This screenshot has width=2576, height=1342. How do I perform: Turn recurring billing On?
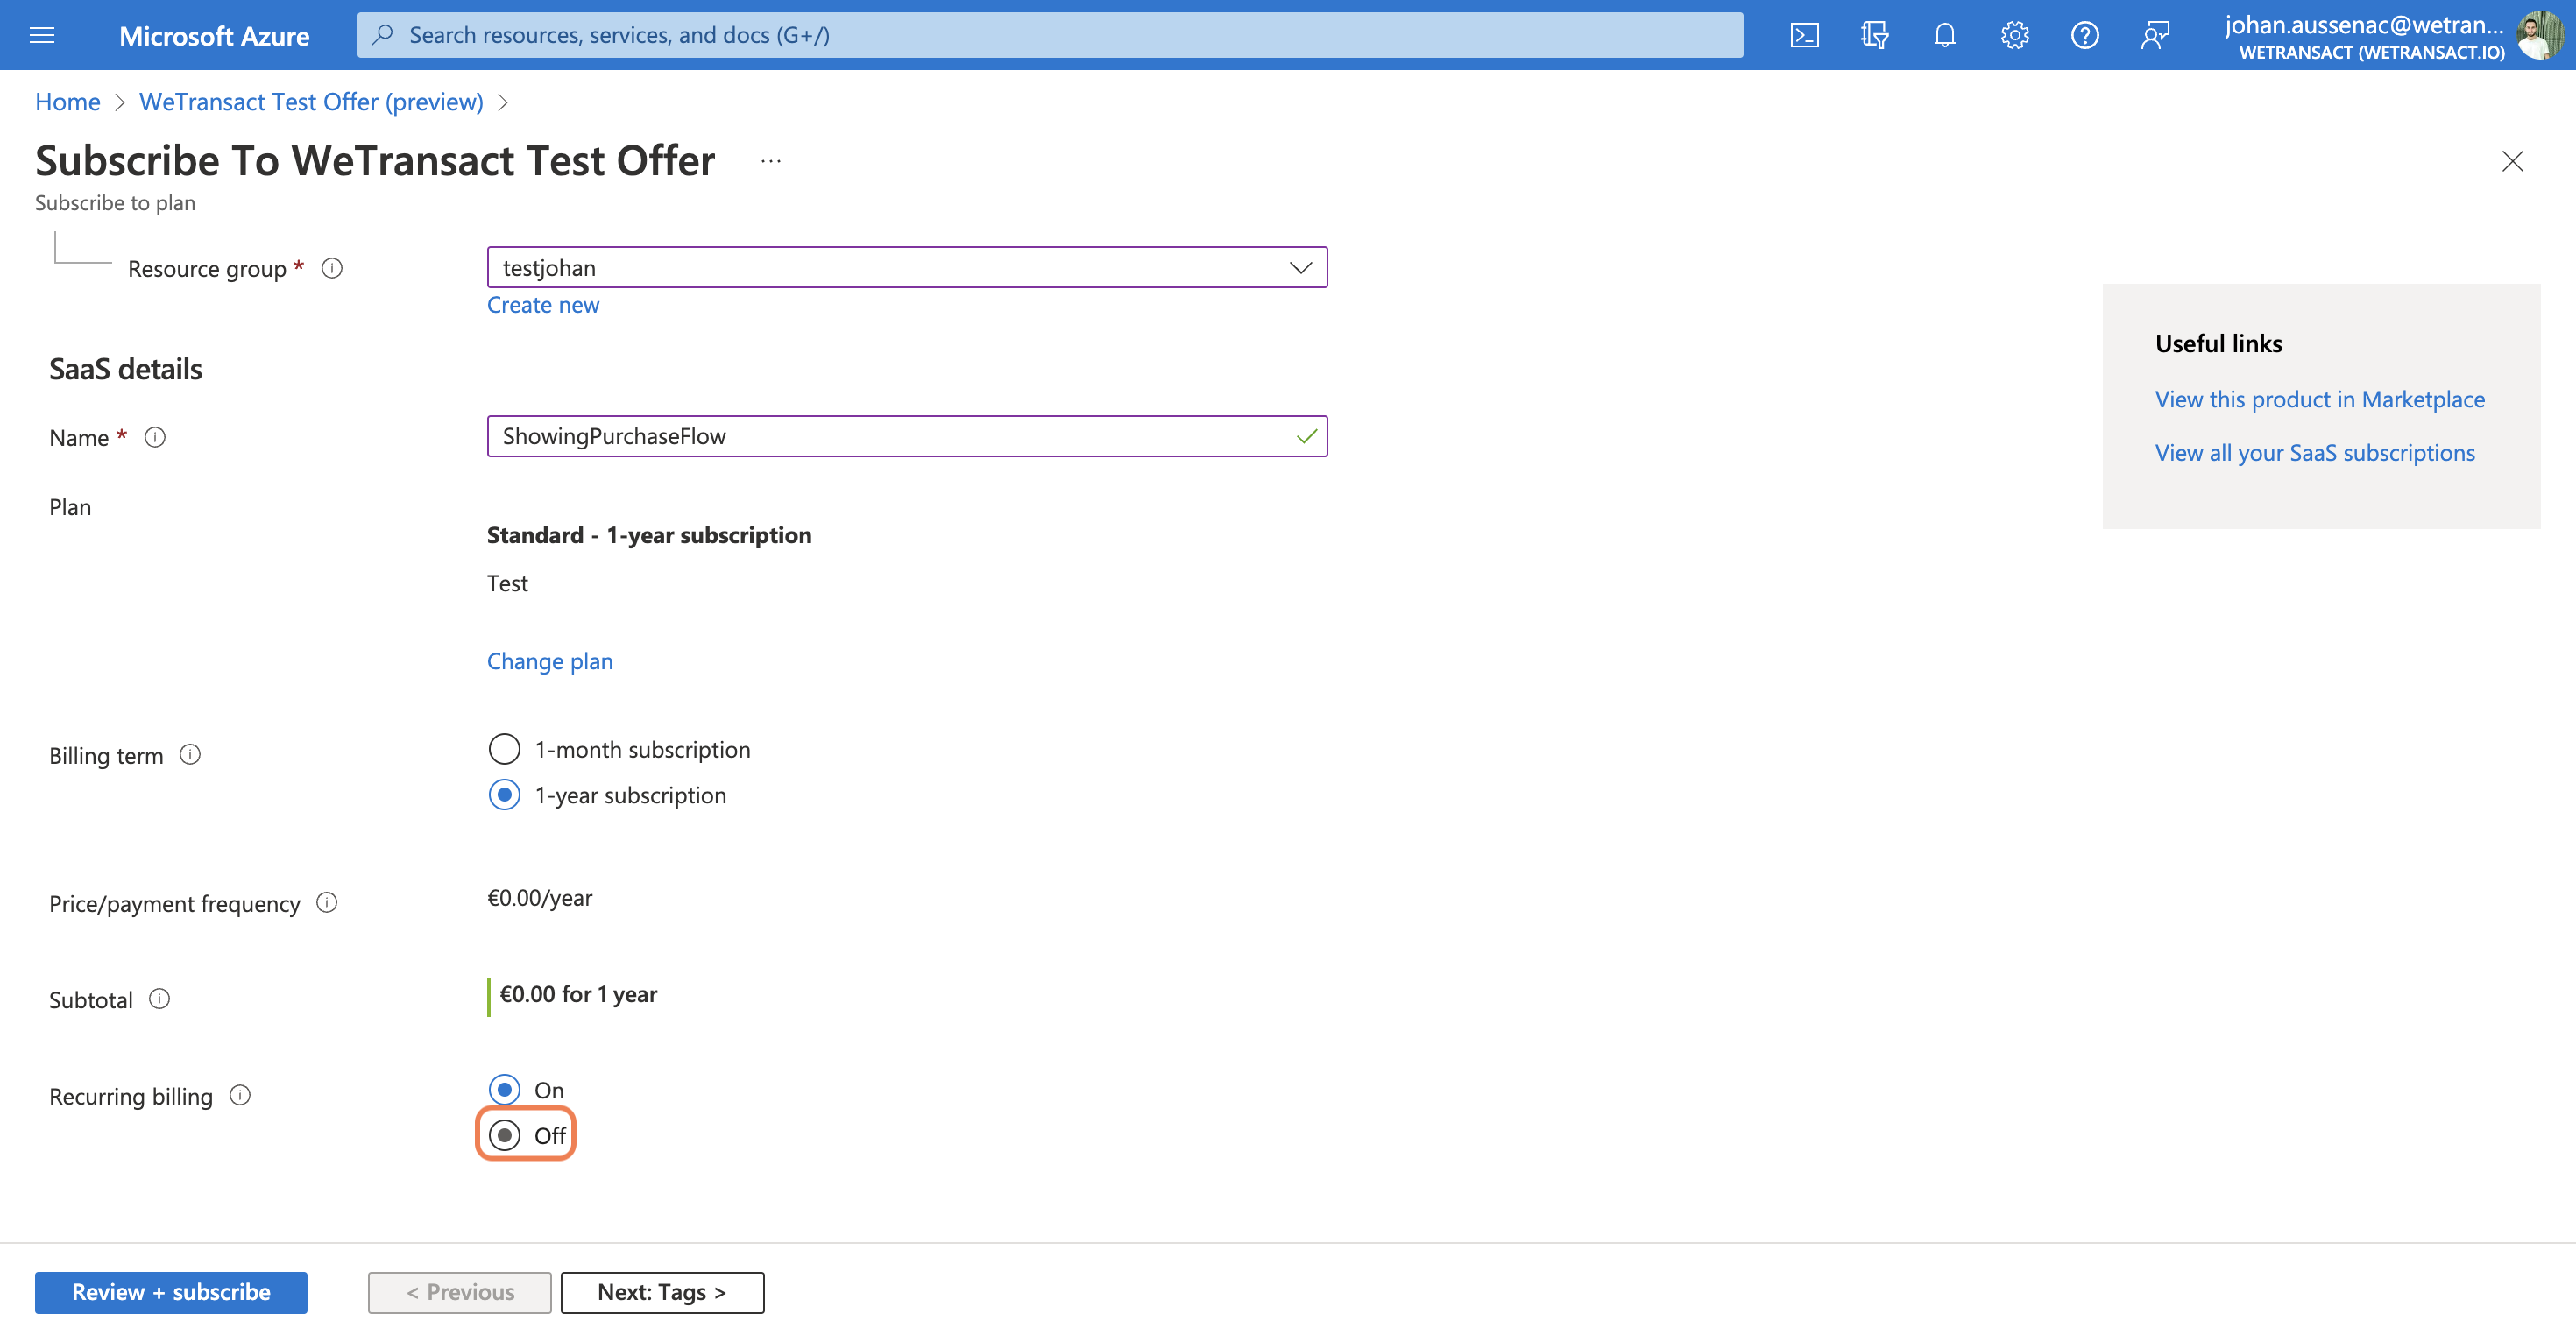[x=504, y=1090]
